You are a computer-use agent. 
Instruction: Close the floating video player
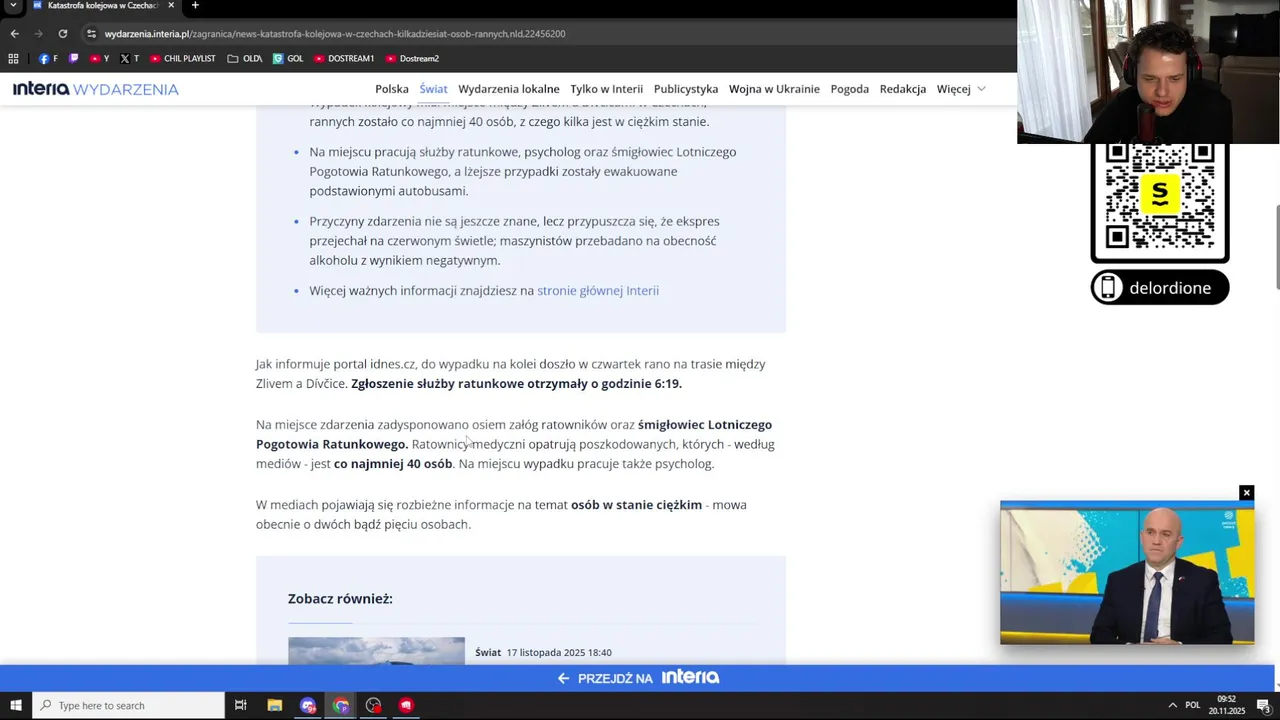pos(1246,493)
